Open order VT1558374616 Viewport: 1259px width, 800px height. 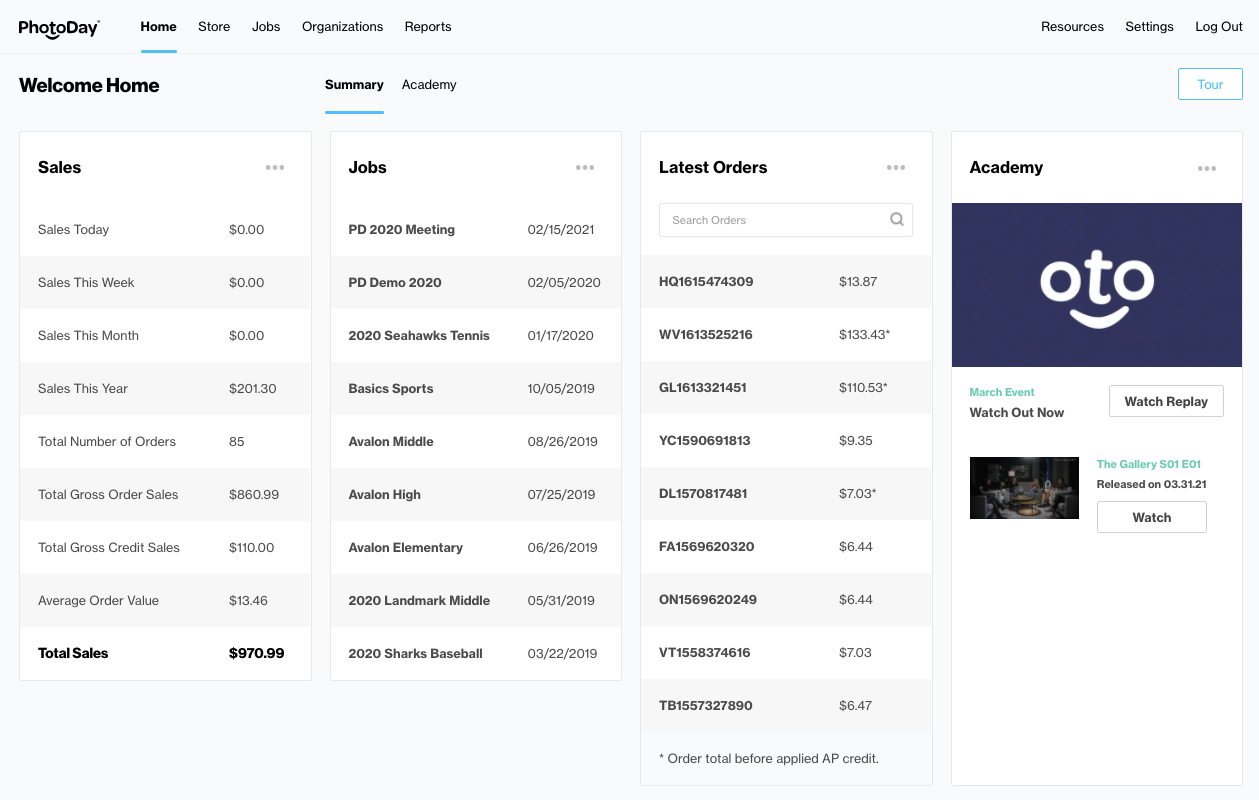tap(705, 652)
